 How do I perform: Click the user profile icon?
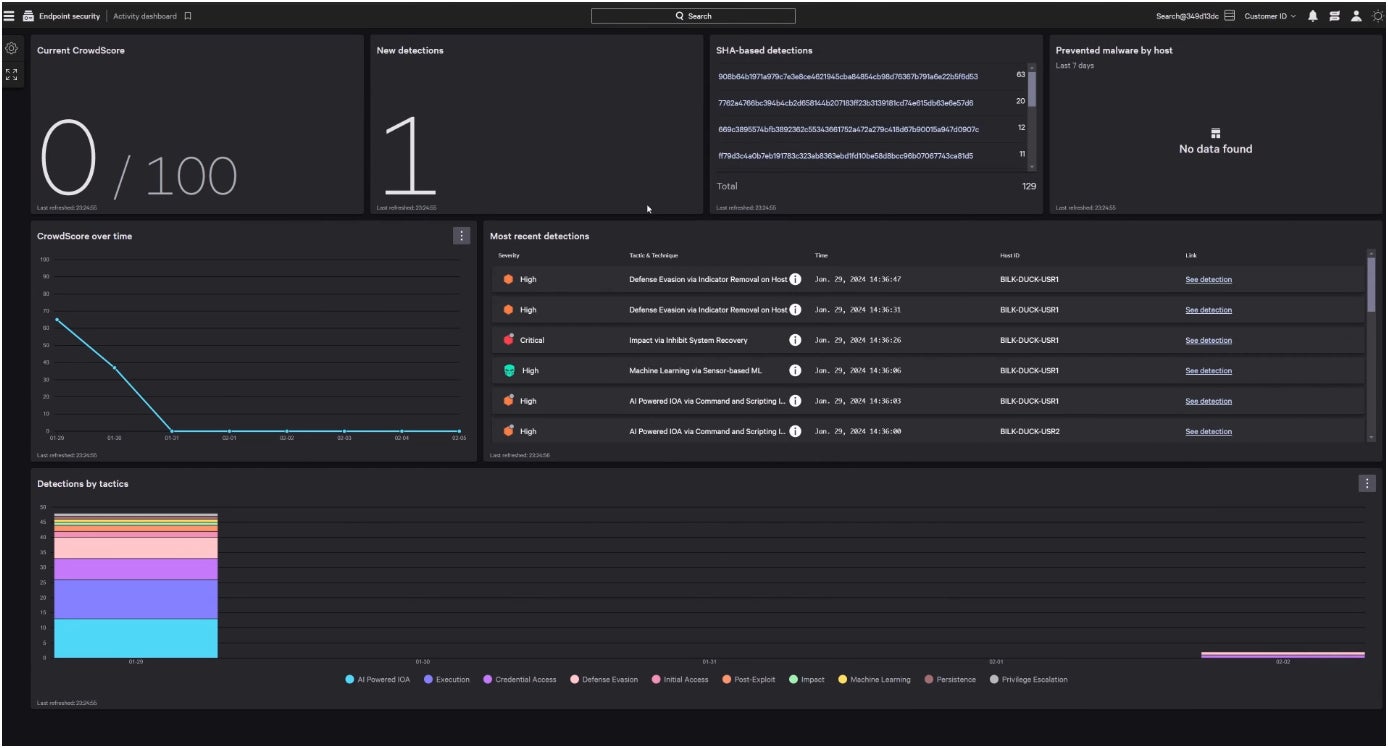[1356, 16]
